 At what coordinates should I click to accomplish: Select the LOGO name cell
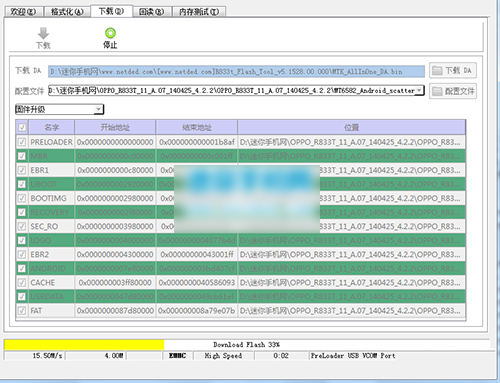pyautogui.click(x=52, y=240)
